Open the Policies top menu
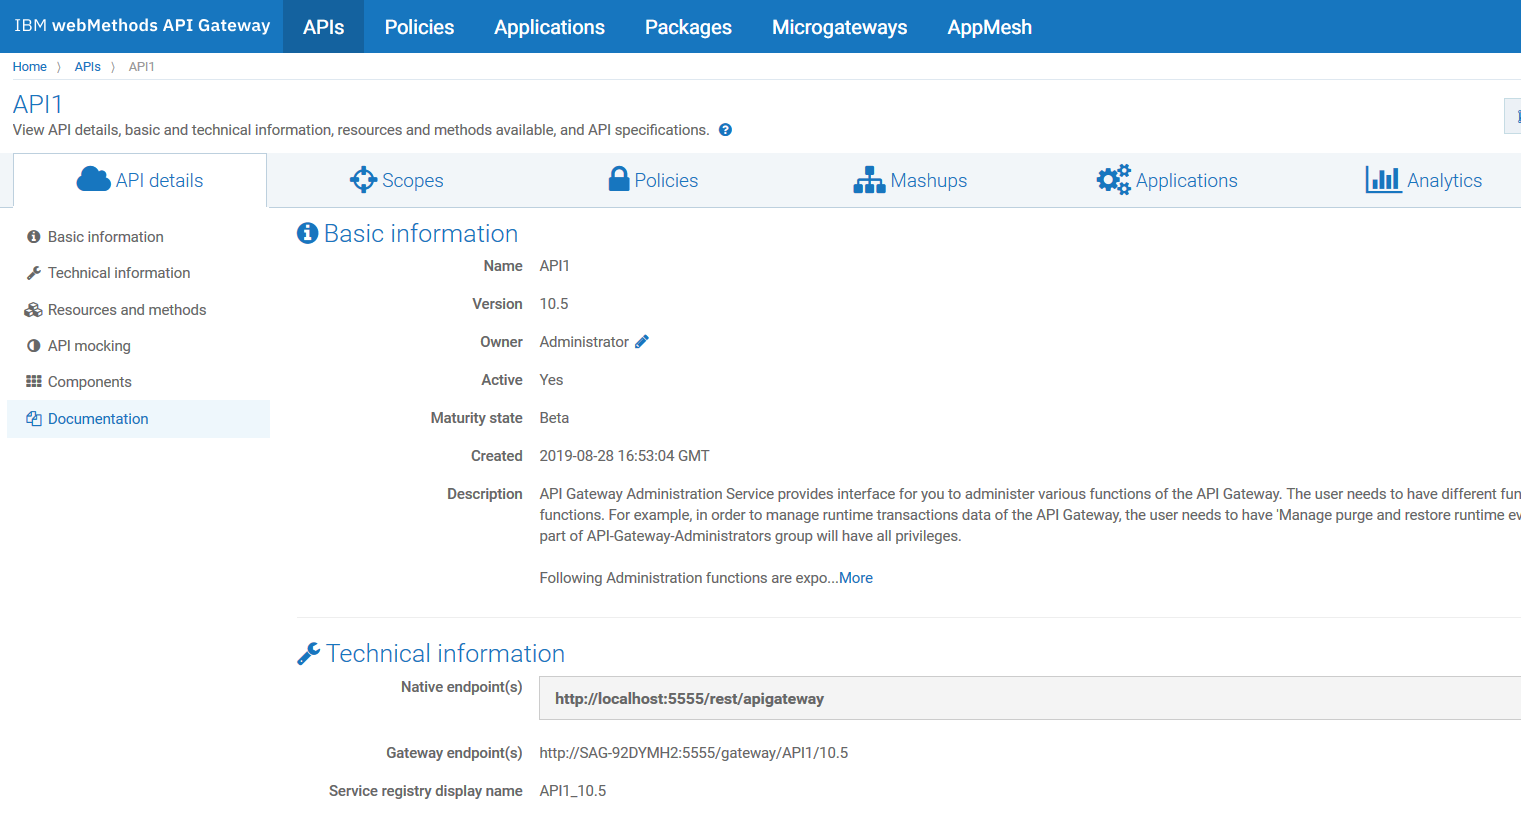 (419, 27)
